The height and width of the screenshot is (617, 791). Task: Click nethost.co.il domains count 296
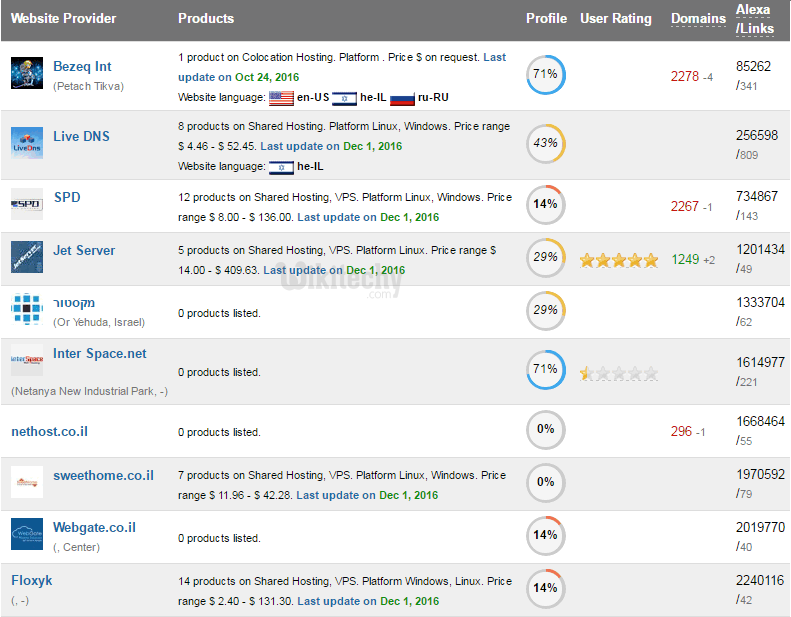click(681, 432)
